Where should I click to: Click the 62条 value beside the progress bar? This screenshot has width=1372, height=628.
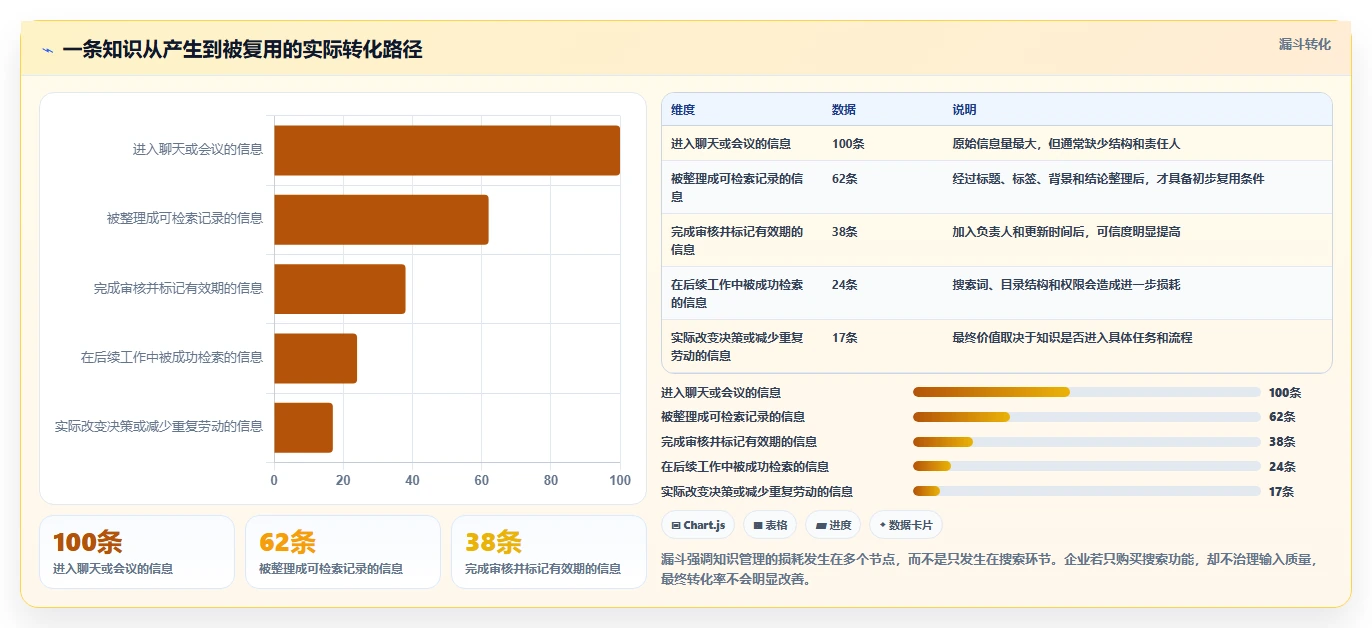[x=1282, y=417]
